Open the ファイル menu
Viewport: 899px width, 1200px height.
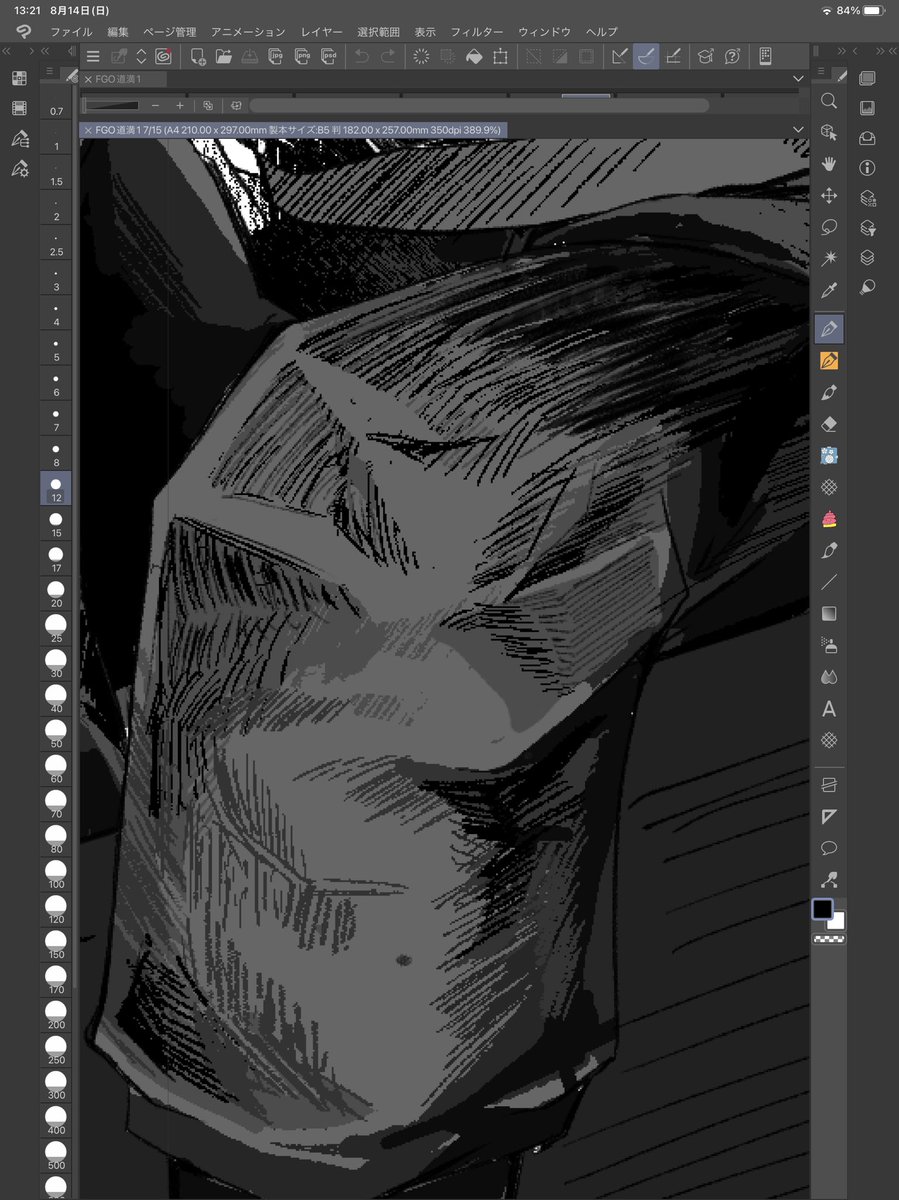(71, 32)
